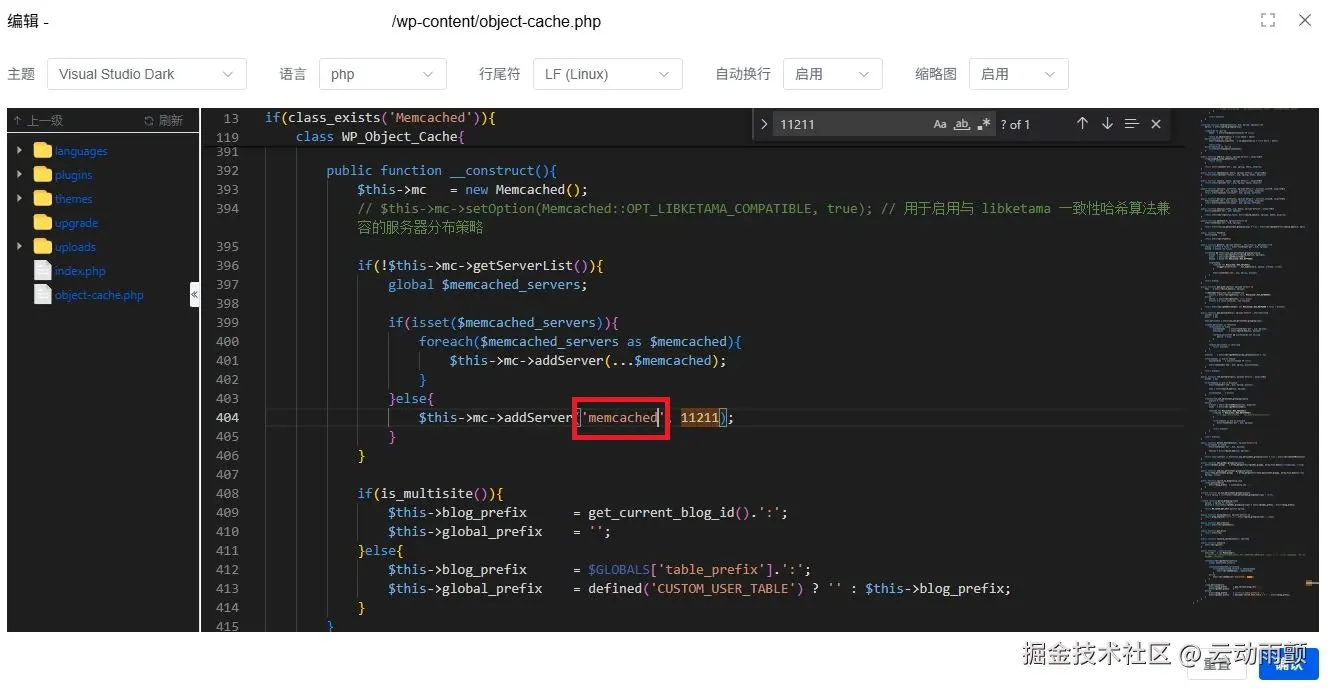Open the 语言 php dropdown
This screenshot has height=688, width=1328.
[383, 74]
